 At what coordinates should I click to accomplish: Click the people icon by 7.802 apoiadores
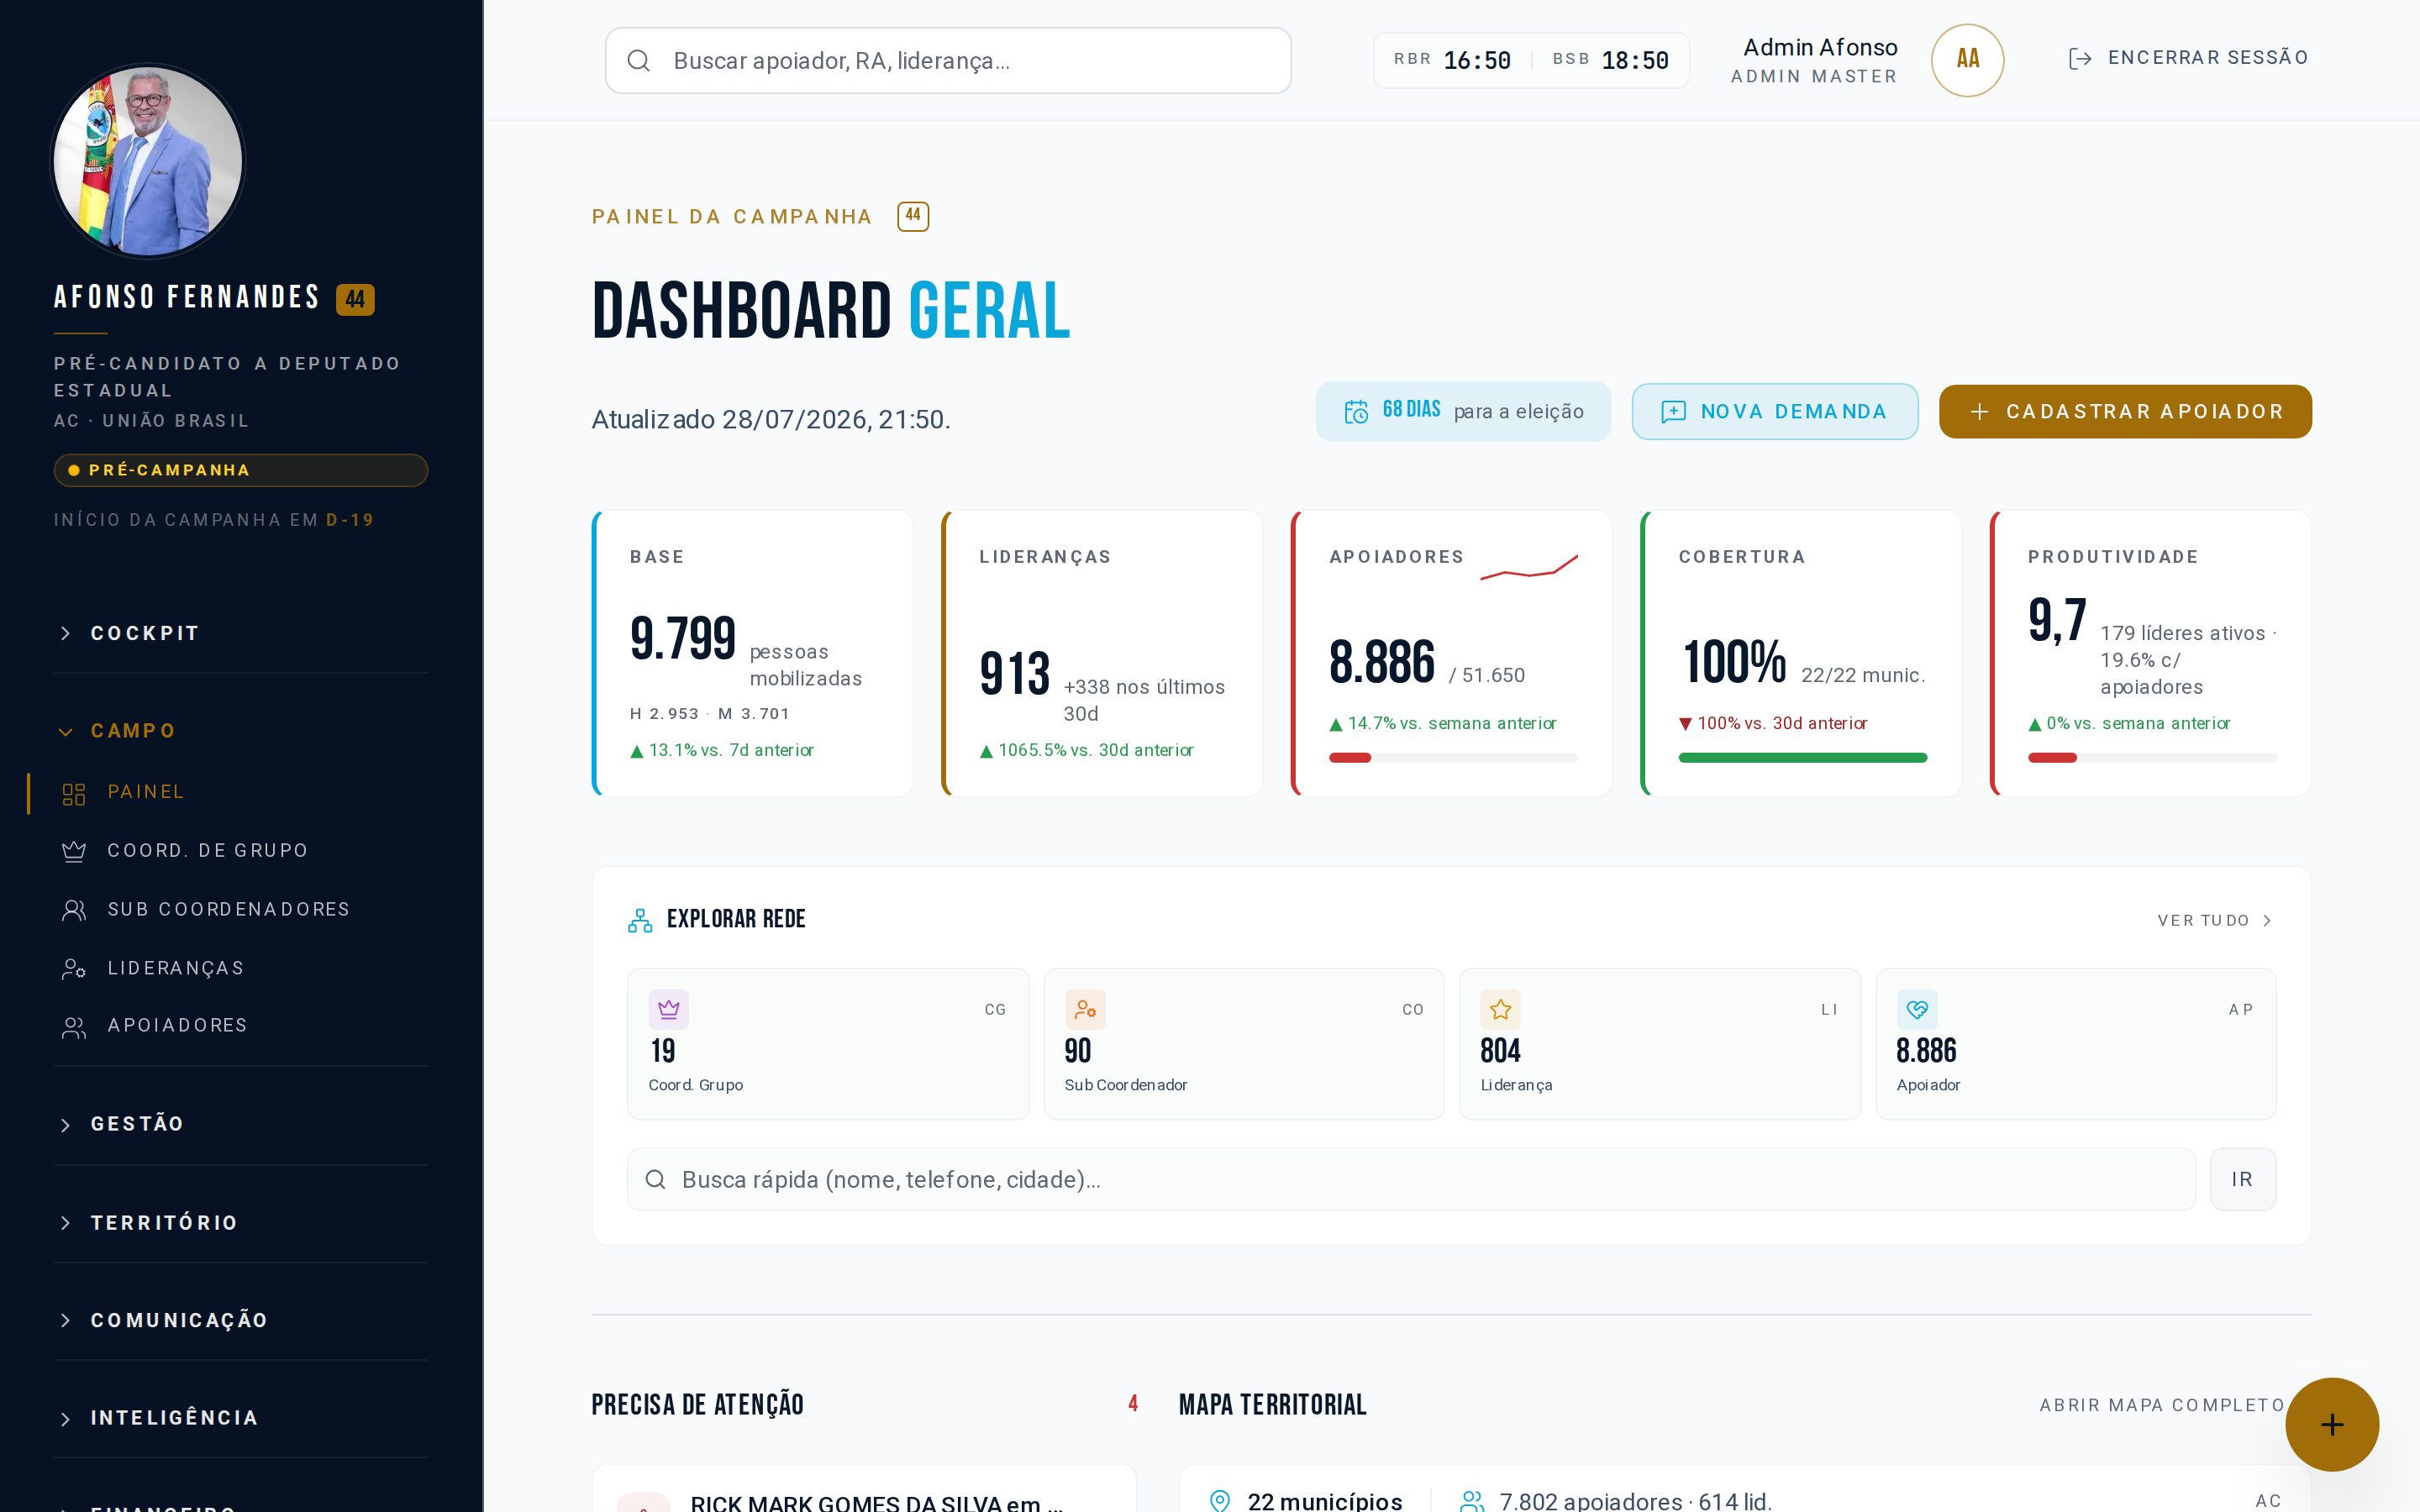pyautogui.click(x=1472, y=1501)
